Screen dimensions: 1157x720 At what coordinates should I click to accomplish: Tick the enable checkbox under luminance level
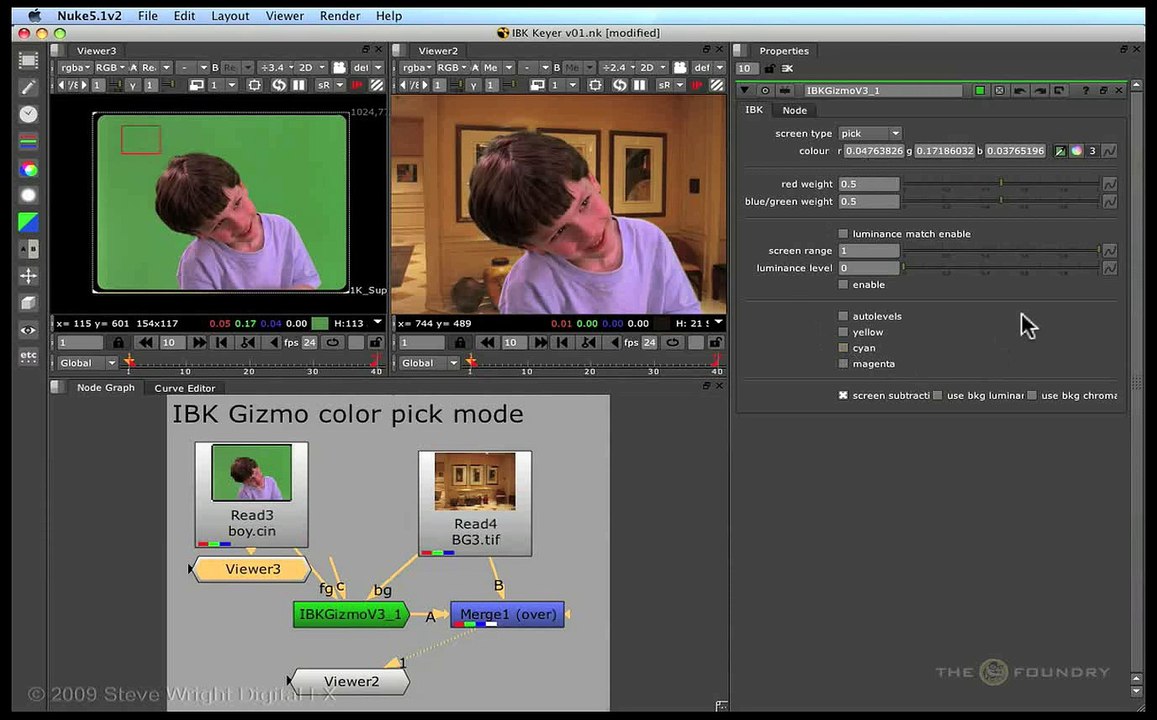843,285
